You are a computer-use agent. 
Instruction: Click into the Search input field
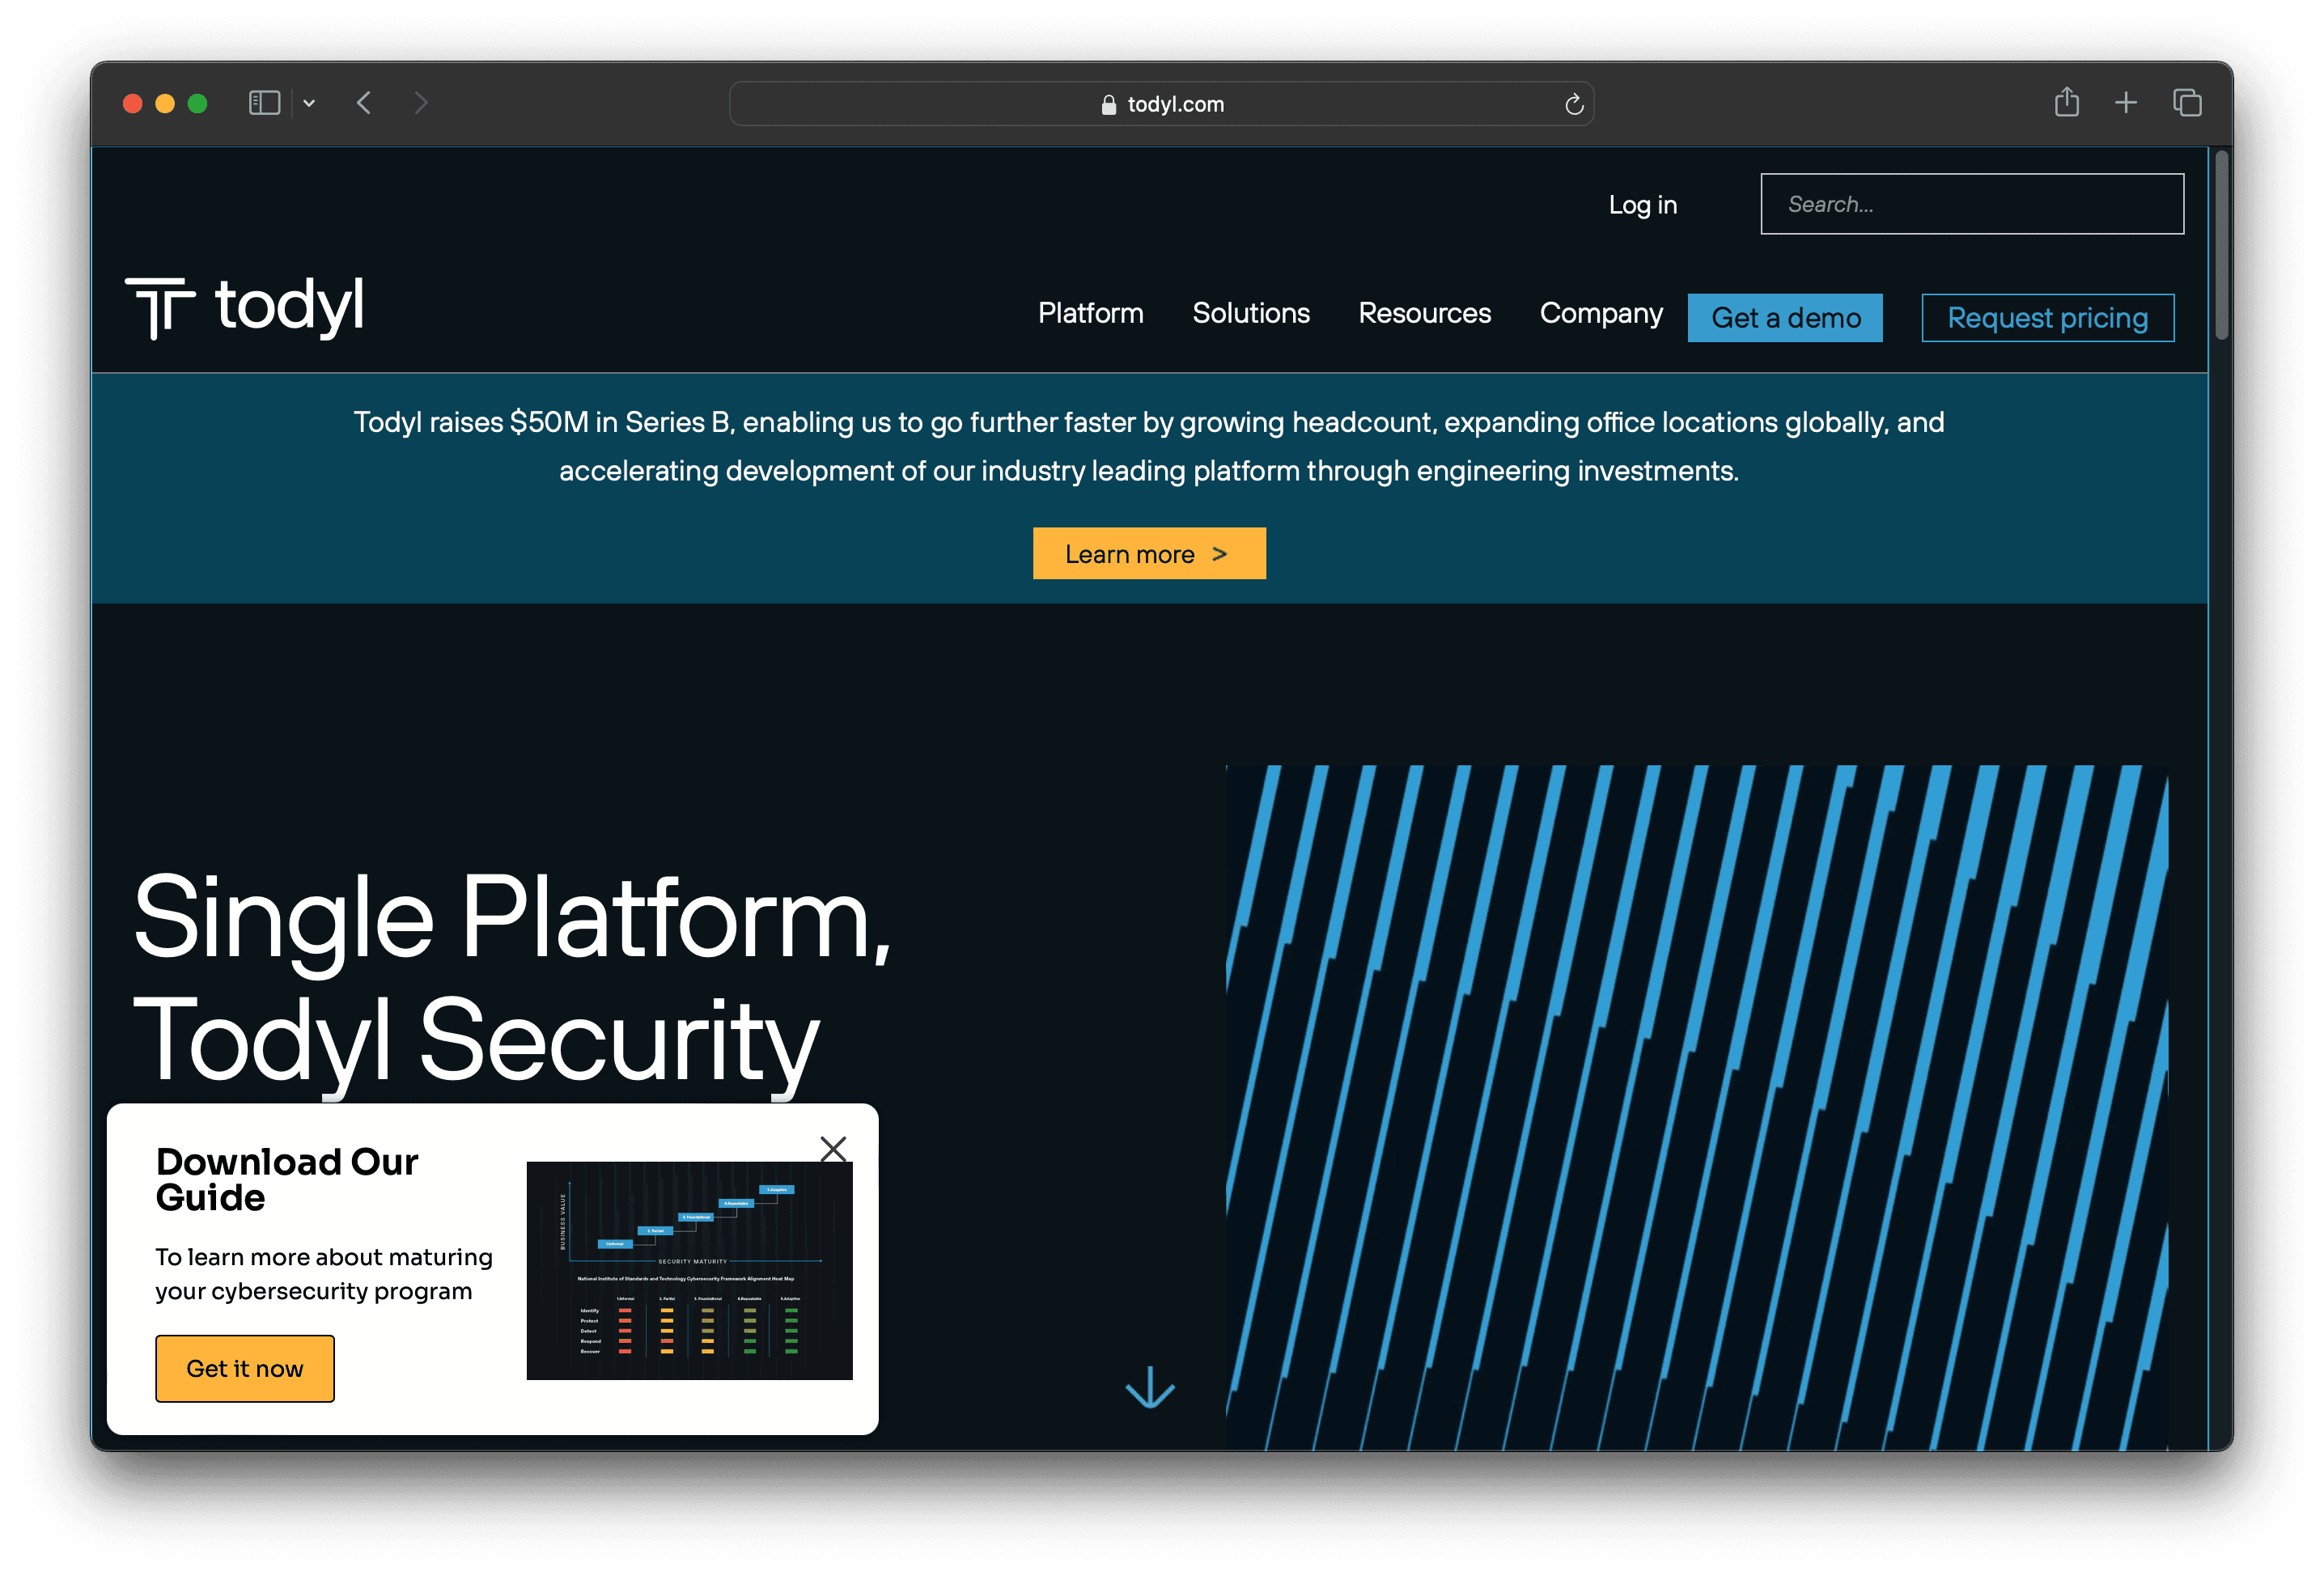point(1971,204)
